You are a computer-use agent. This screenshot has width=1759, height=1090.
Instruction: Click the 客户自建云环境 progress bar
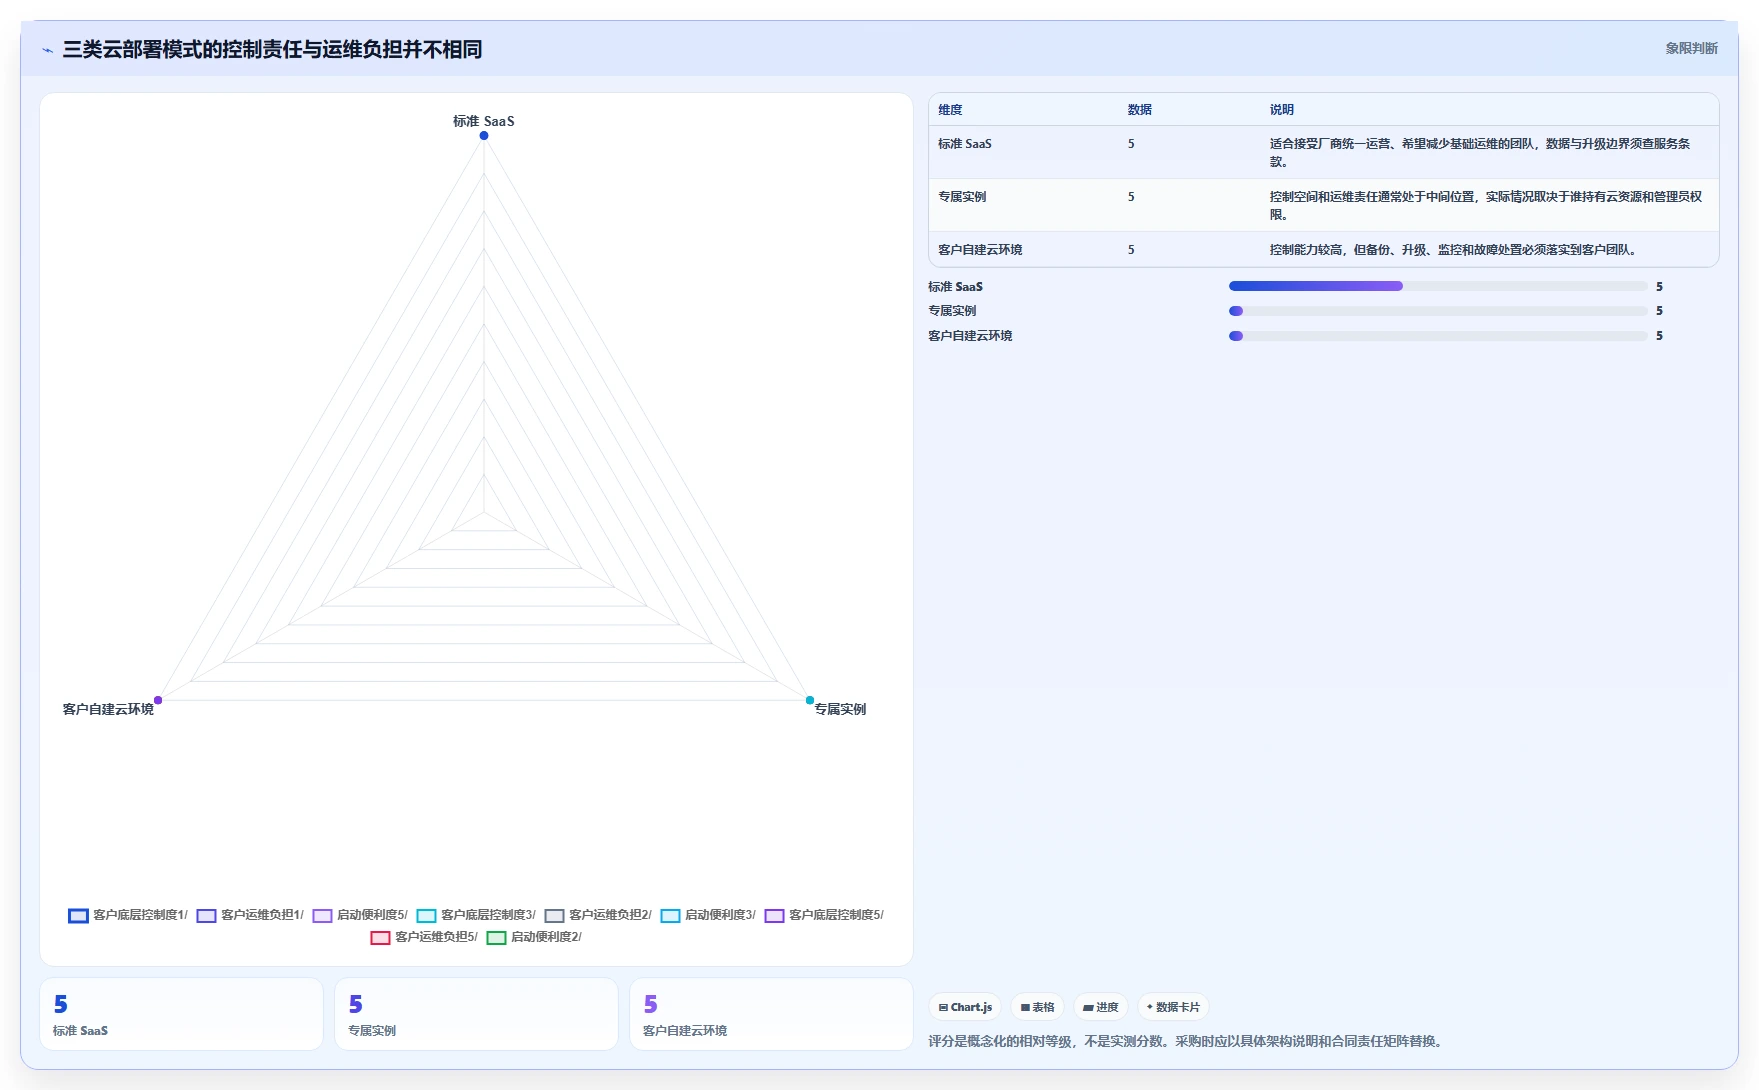(x=1438, y=336)
